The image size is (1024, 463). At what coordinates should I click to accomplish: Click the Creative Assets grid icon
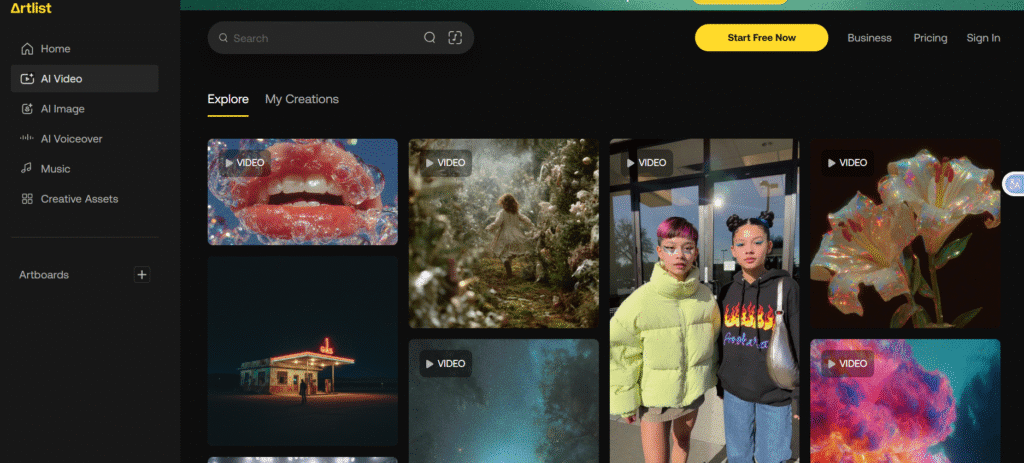27,199
